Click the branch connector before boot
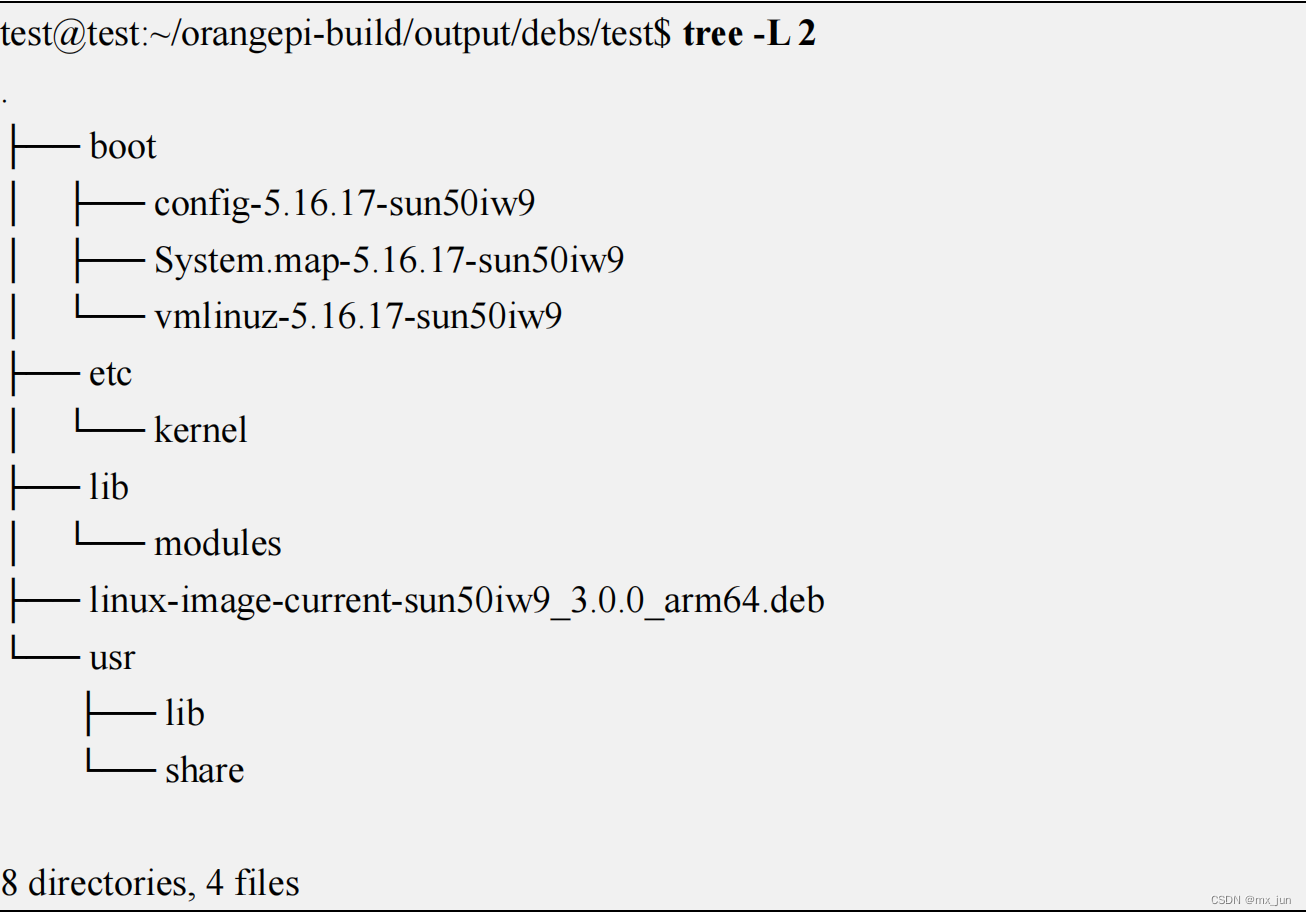This screenshot has height=916, width=1306. (44, 148)
